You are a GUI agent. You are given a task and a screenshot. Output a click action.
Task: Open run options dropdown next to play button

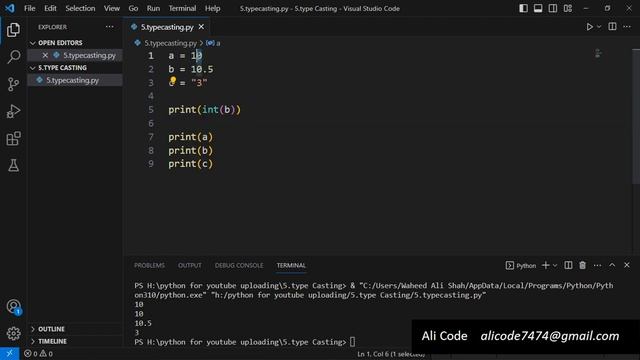pyautogui.click(x=599, y=27)
